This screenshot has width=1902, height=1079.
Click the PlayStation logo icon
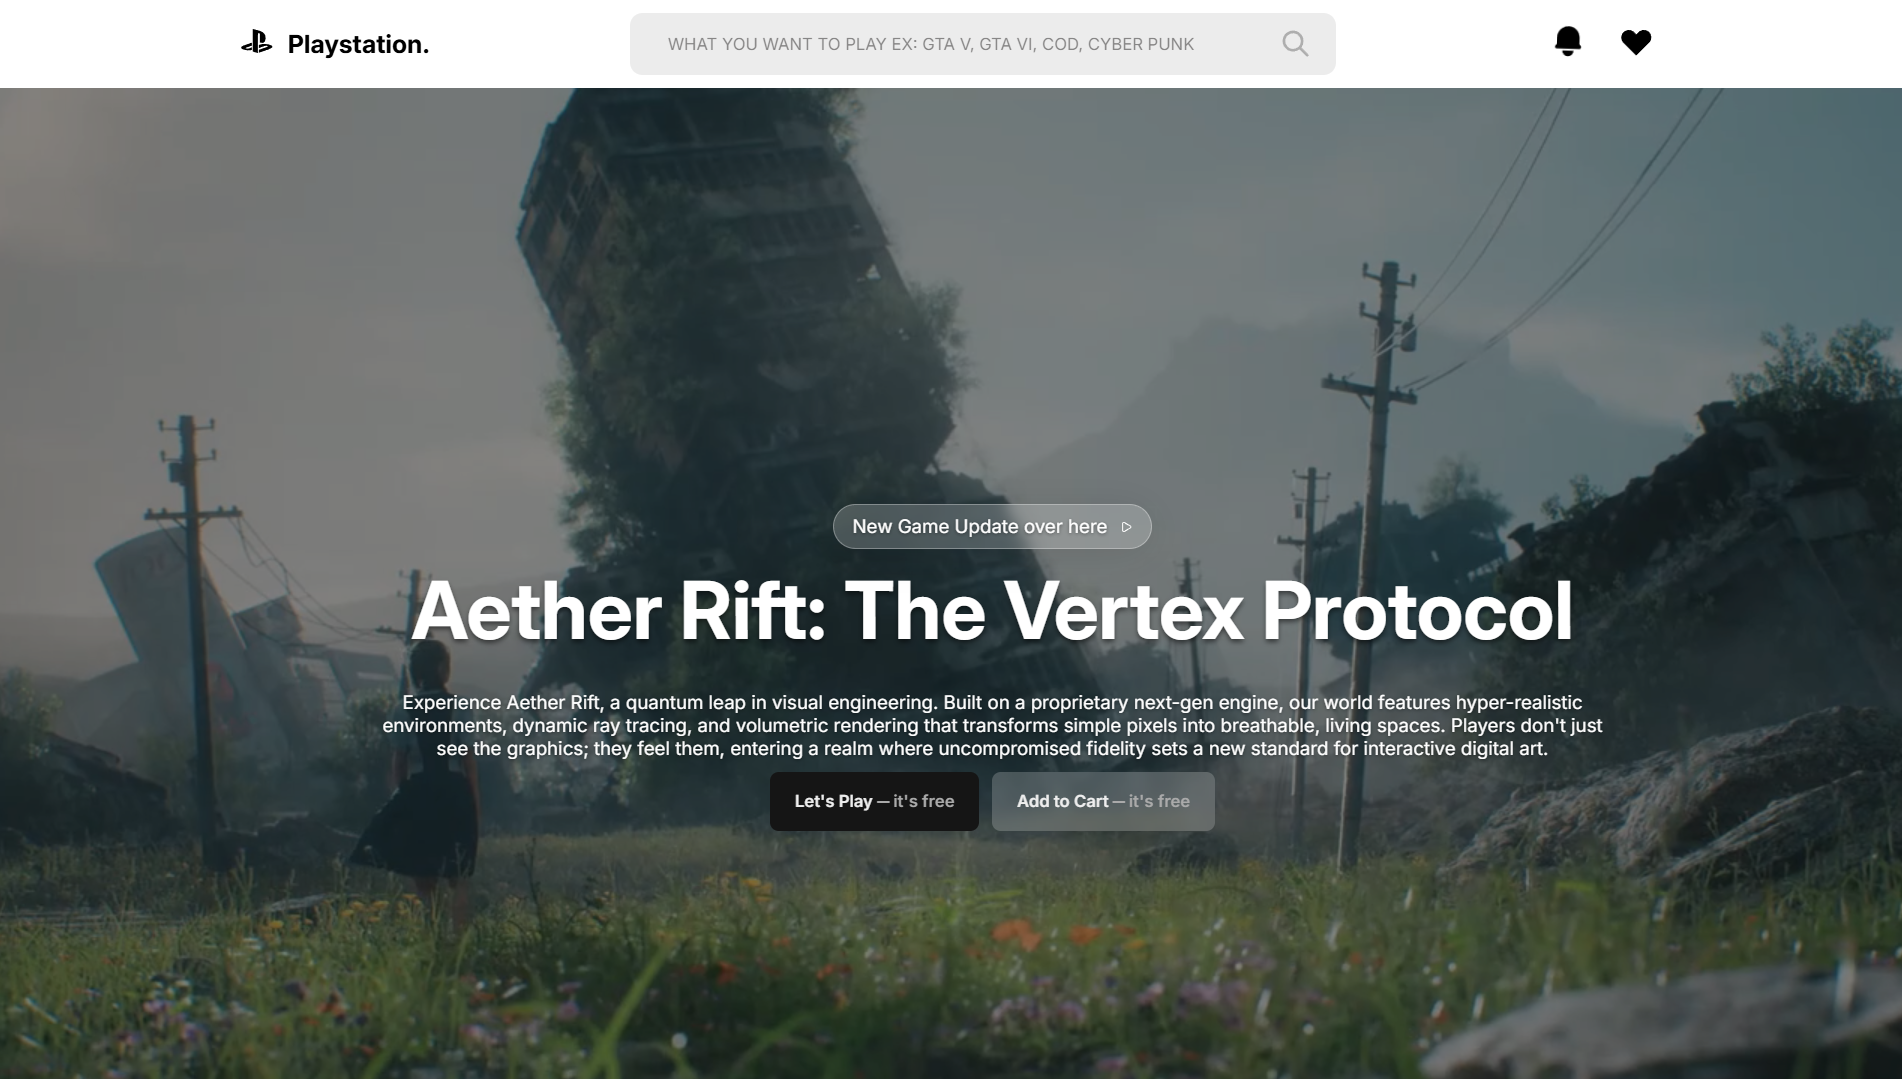click(x=257, y=42)
